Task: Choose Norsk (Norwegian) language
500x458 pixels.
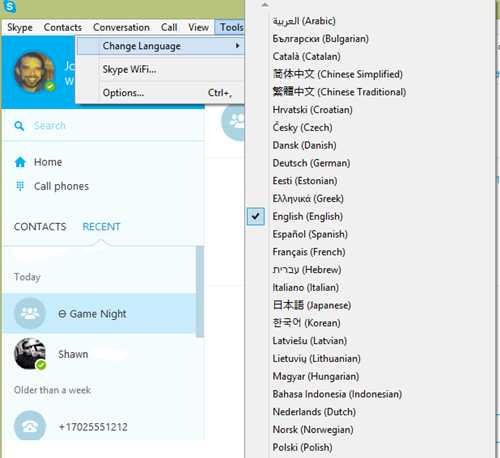Action: [x=313, y=430]
